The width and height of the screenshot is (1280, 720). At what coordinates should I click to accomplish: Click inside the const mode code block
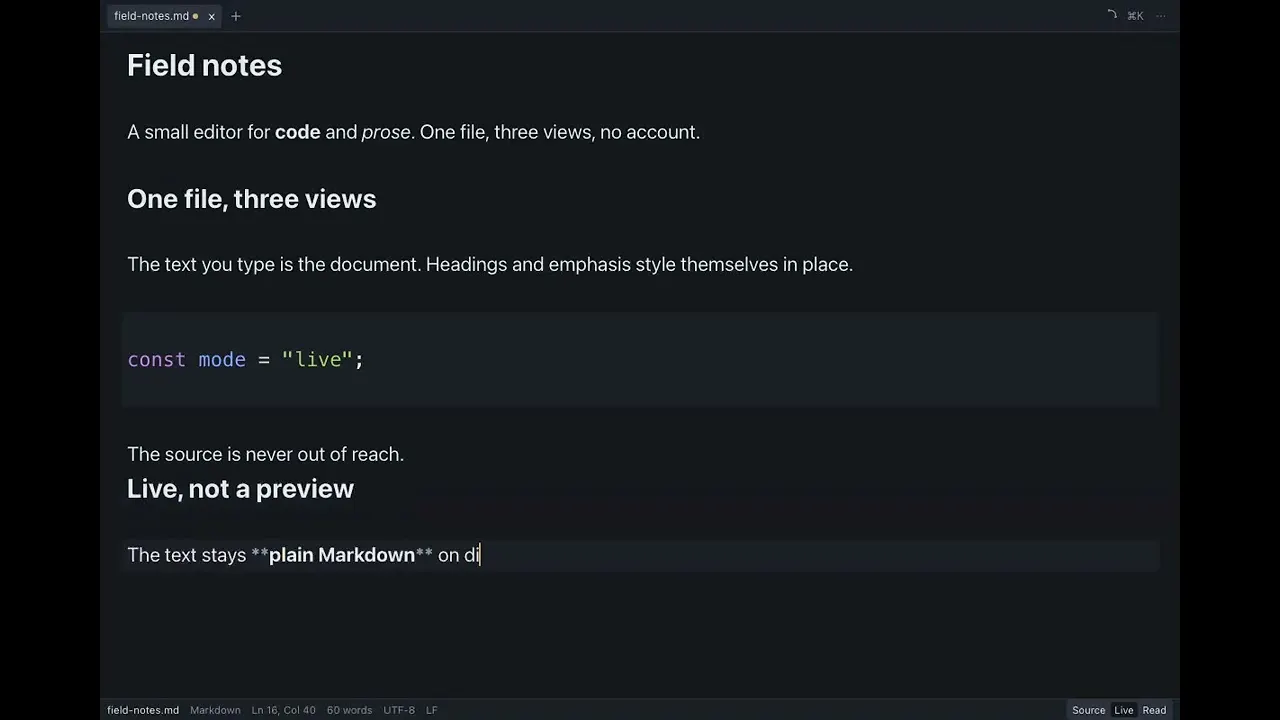coord(640,359)
